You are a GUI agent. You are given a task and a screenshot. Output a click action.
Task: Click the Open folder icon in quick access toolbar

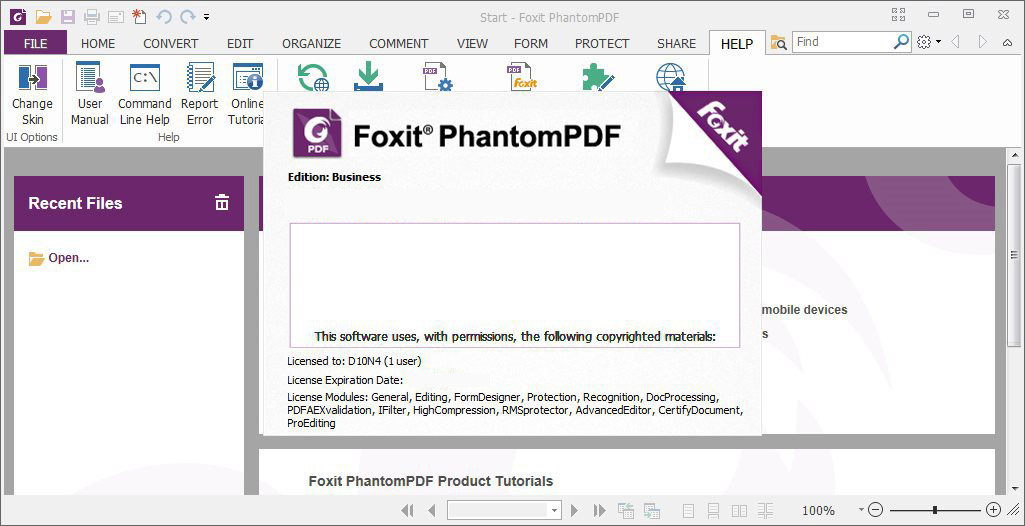pyautogui.click(x=43, y=16)
